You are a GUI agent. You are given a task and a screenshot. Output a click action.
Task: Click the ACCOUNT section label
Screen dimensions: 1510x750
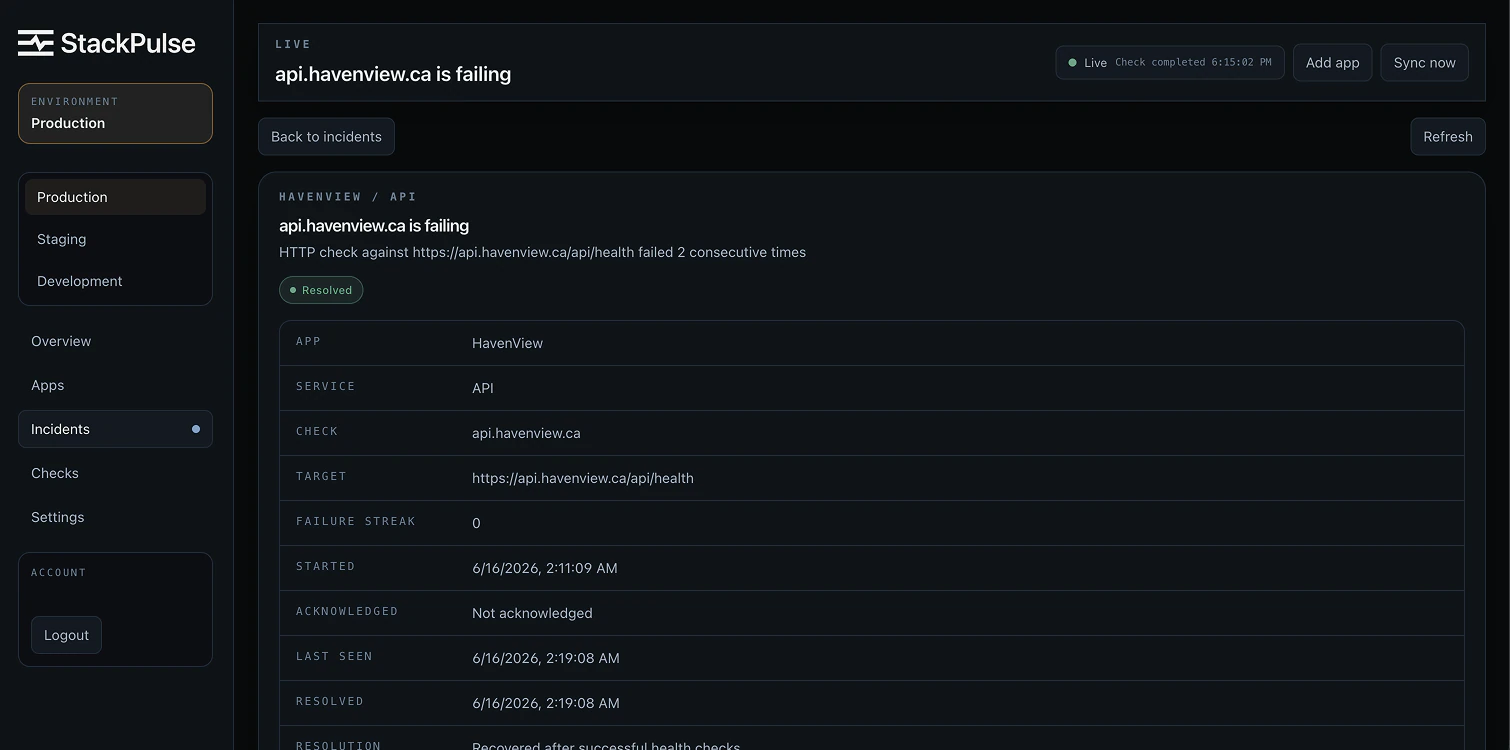click(59, 572)
